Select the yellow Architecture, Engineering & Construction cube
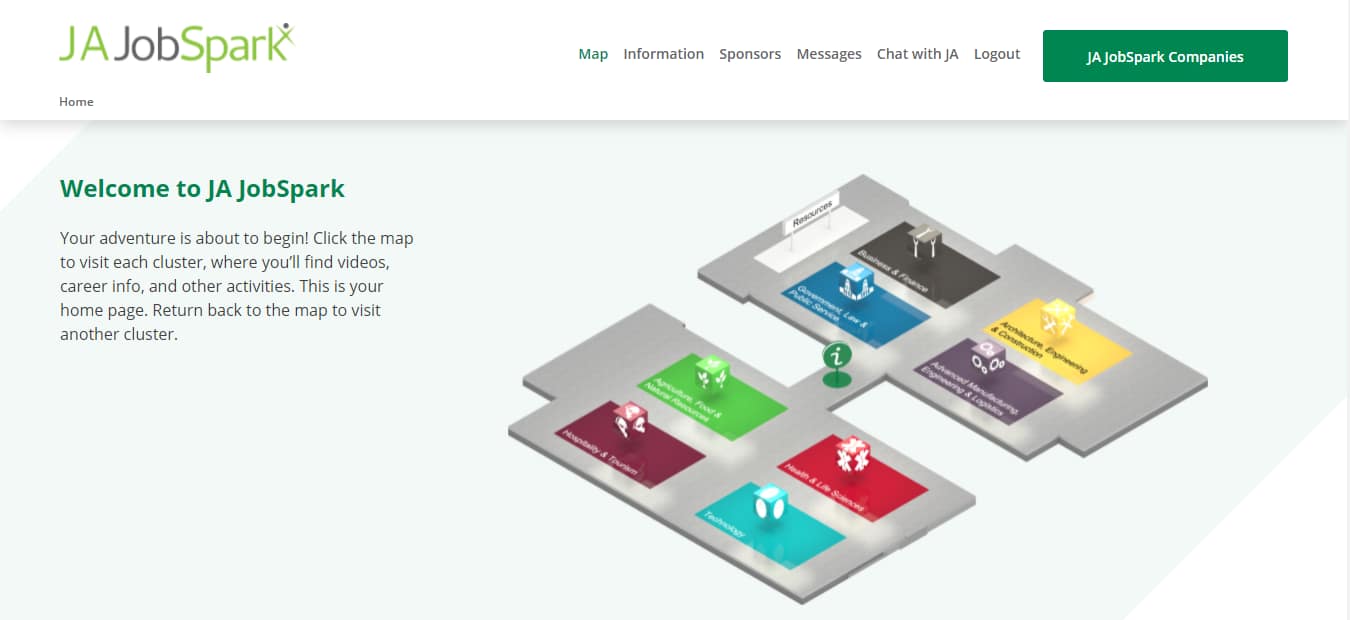The height and width of the screenshot is (620, 1350). pyautogui.click(x=1057, y=319)
